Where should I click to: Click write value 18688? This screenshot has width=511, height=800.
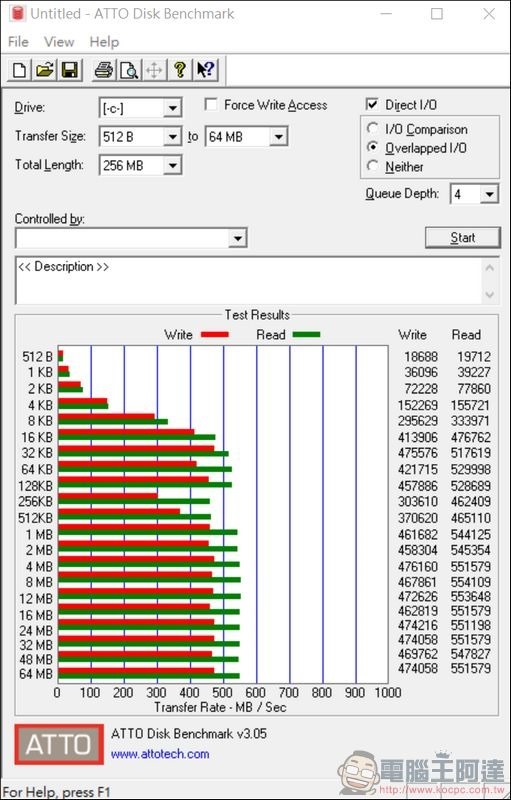click(421, 357)
